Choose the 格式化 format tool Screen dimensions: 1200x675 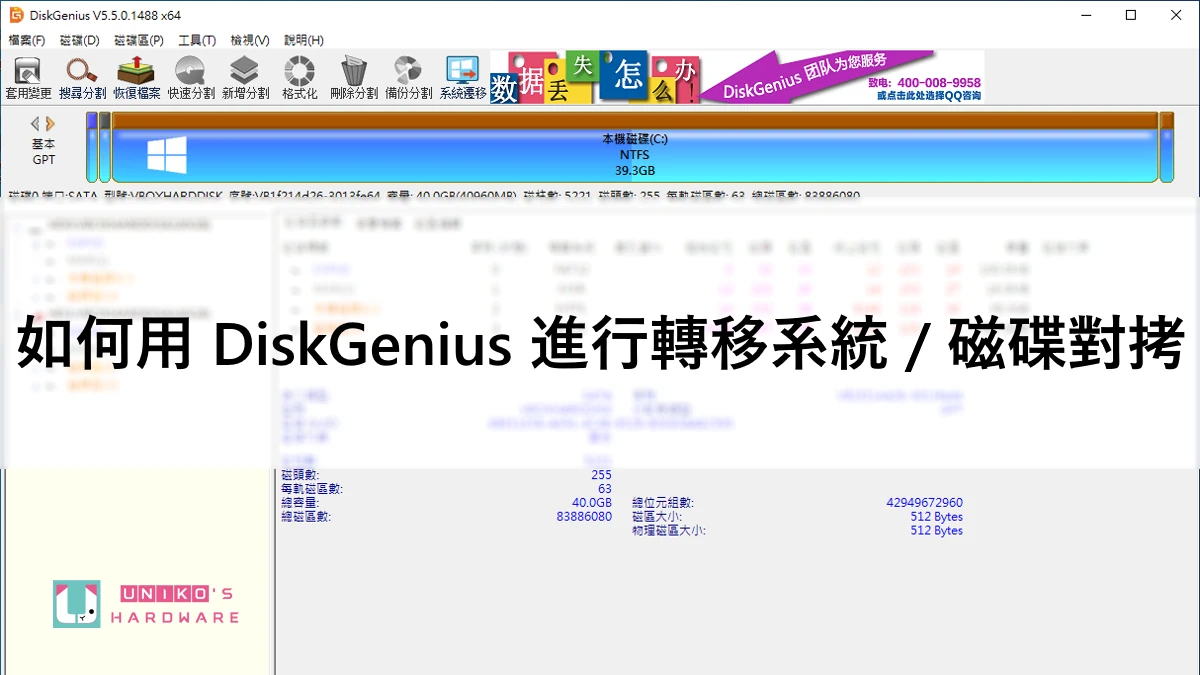[299, 78]
